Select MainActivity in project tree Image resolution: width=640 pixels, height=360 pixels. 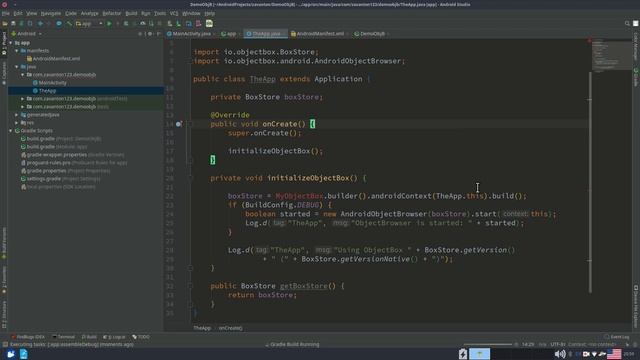tap(53, 83)
